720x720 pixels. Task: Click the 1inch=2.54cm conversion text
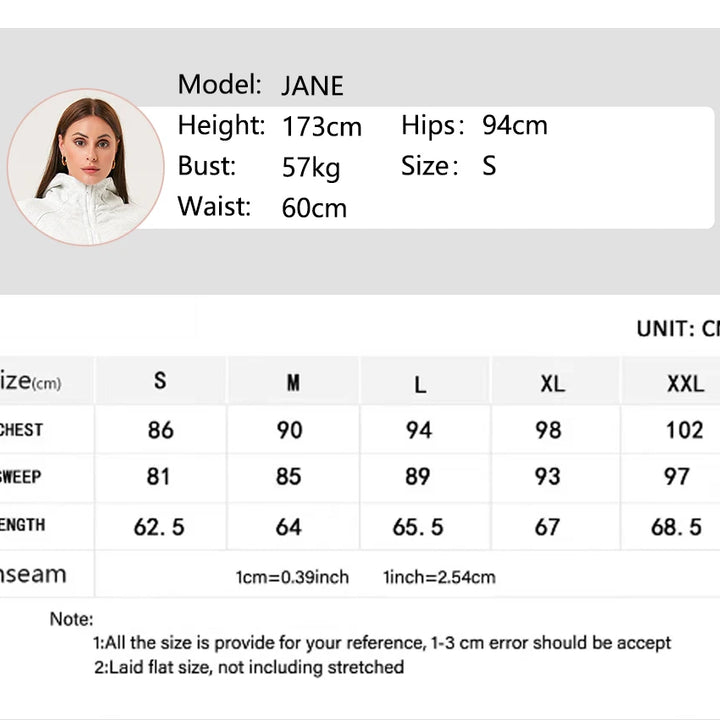coord(439,577)
